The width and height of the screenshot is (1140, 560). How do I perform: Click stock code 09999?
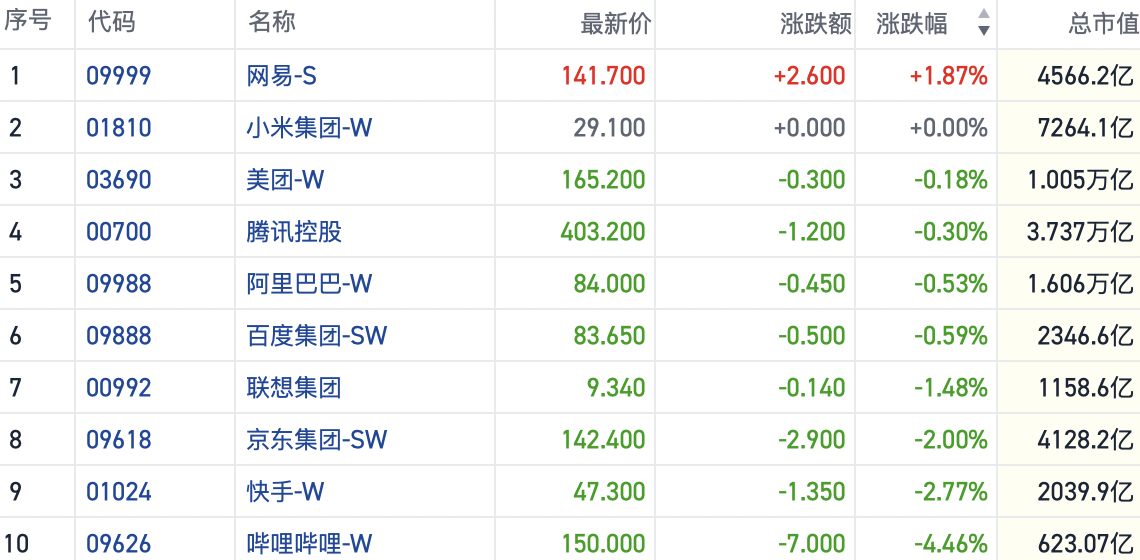[x=119, y=76]
